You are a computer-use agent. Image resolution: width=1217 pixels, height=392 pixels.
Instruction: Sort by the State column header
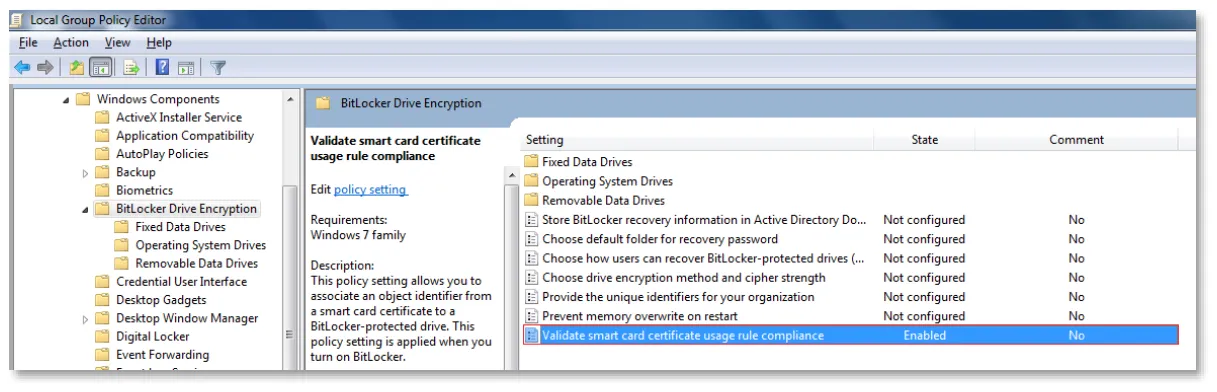tap(925, 140)
